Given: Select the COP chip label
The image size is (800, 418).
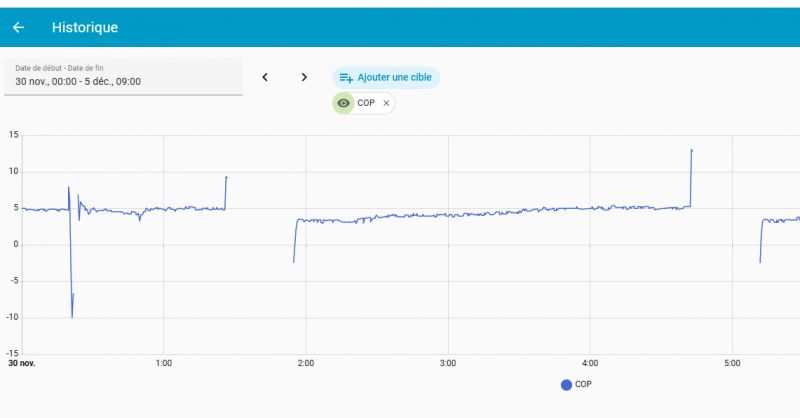Looking at the screenshot, I should point(365,103).
